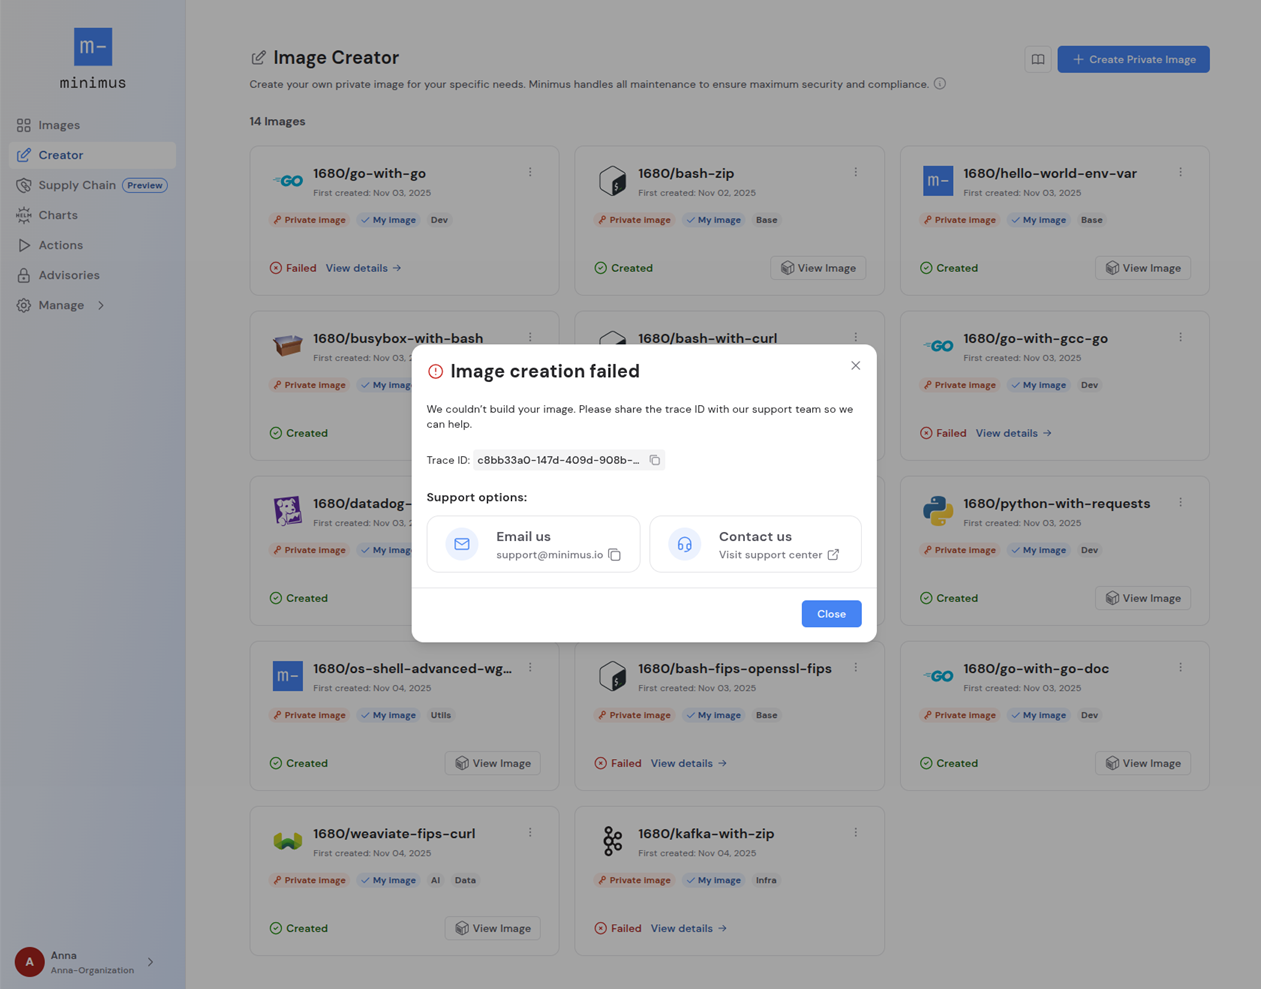Click the Create Private Image button
The width and height of the screenshot is (1261, 989).
1133,59
